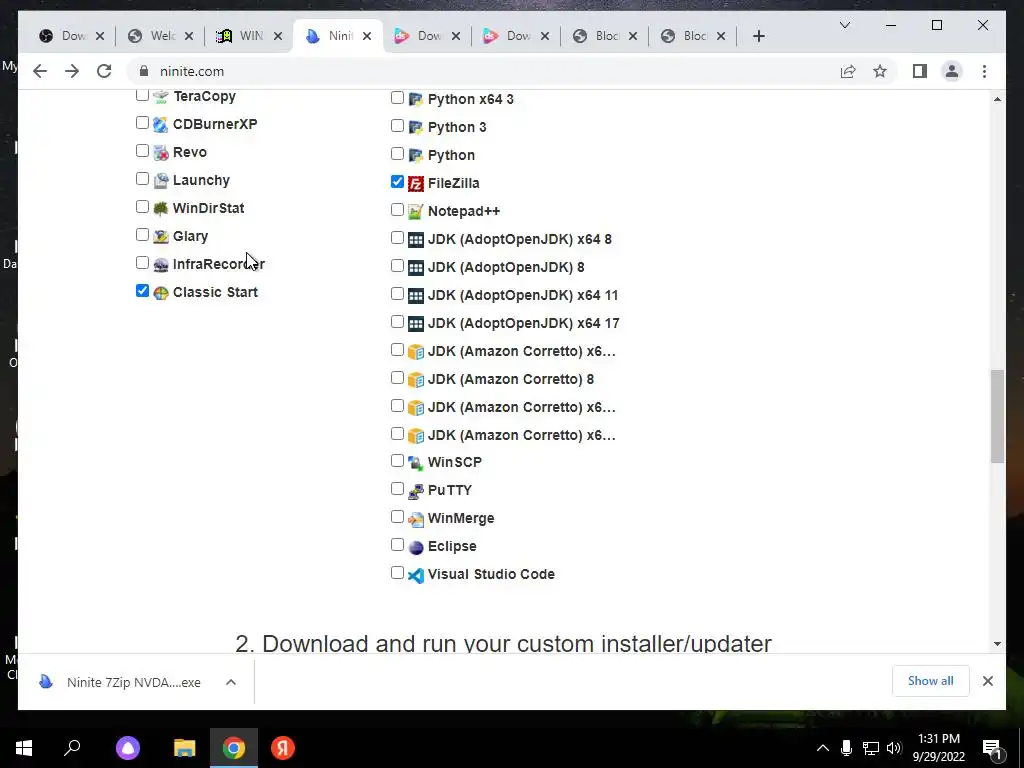Check the Eclipse checkbox
The image size is (1024, 768).
(397, 545)
